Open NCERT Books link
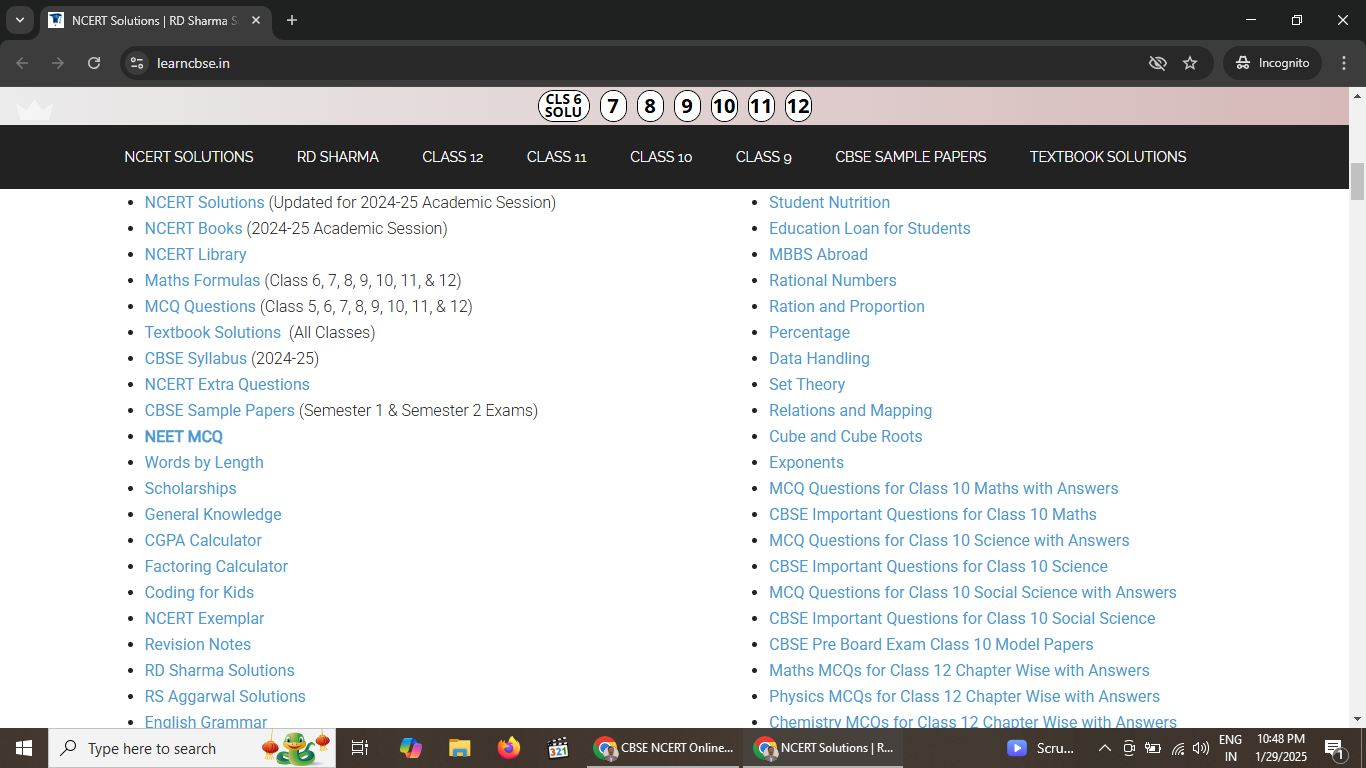1366x768 pixels. click(193, 228)
